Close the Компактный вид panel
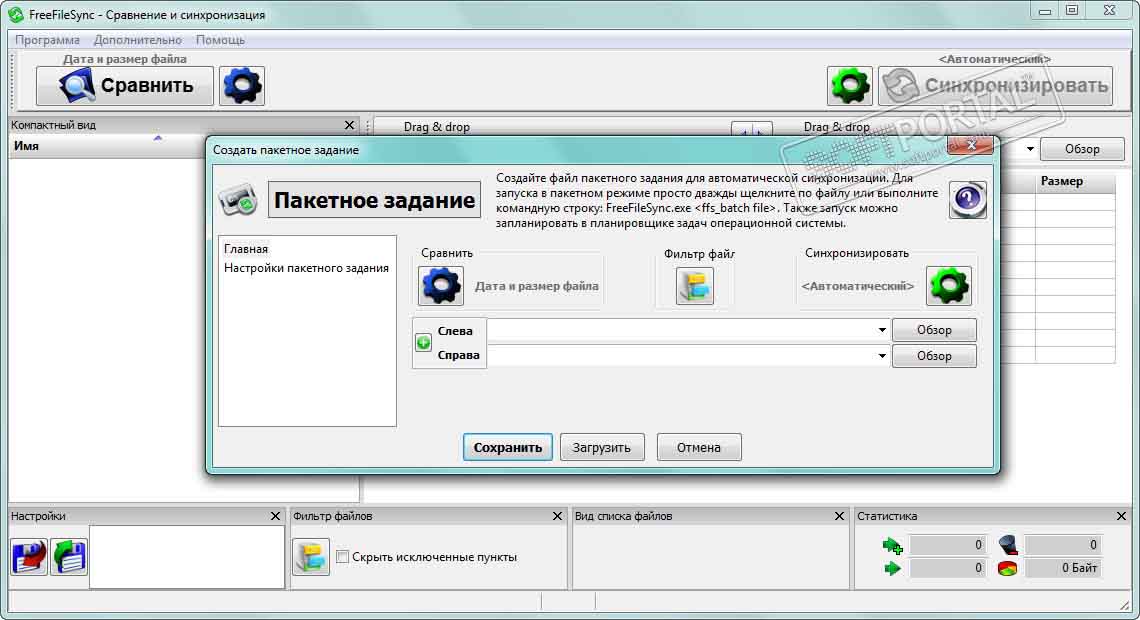This screenshot has width=1140, height=620. pyautogui.click(x=349, y=125)
